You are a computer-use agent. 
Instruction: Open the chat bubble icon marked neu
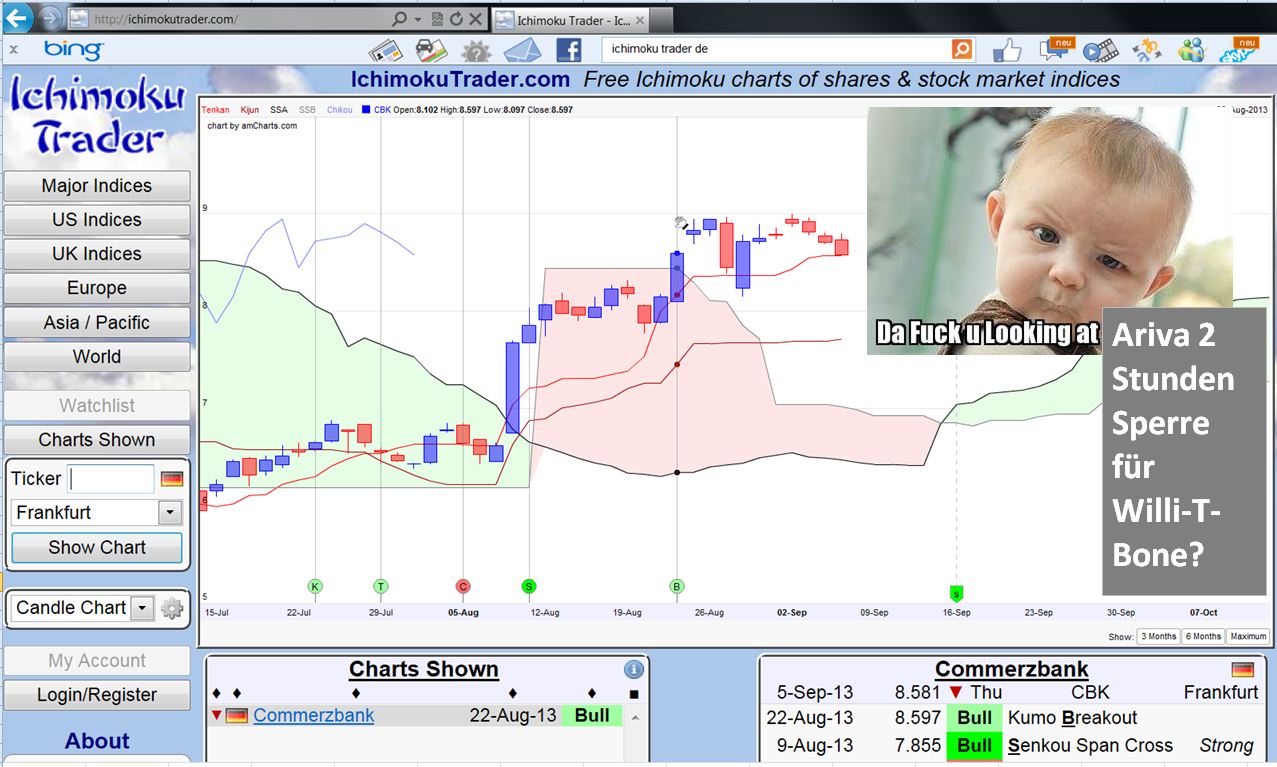click(x=1056, y=49)
